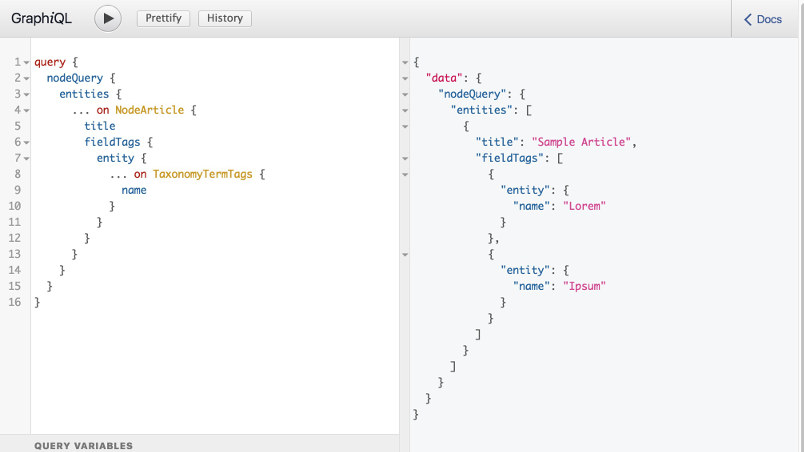Click the "Lorem" value in results
804x452 pixels.
click(x=585, y=206)
